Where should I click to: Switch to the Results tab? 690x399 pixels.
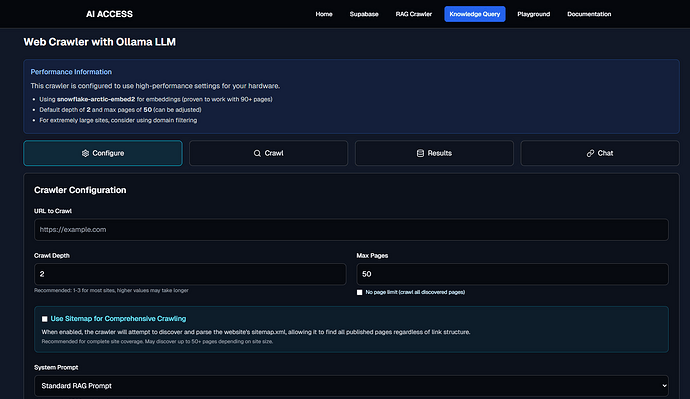point(434,153)
